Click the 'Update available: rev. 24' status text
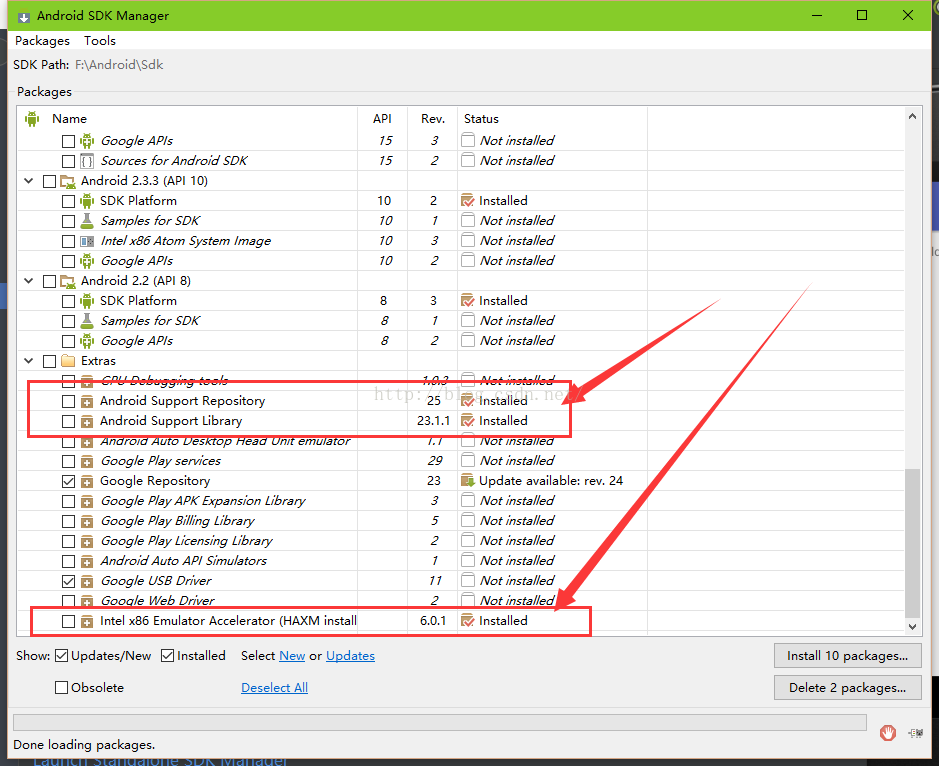 tap(551, 481)
